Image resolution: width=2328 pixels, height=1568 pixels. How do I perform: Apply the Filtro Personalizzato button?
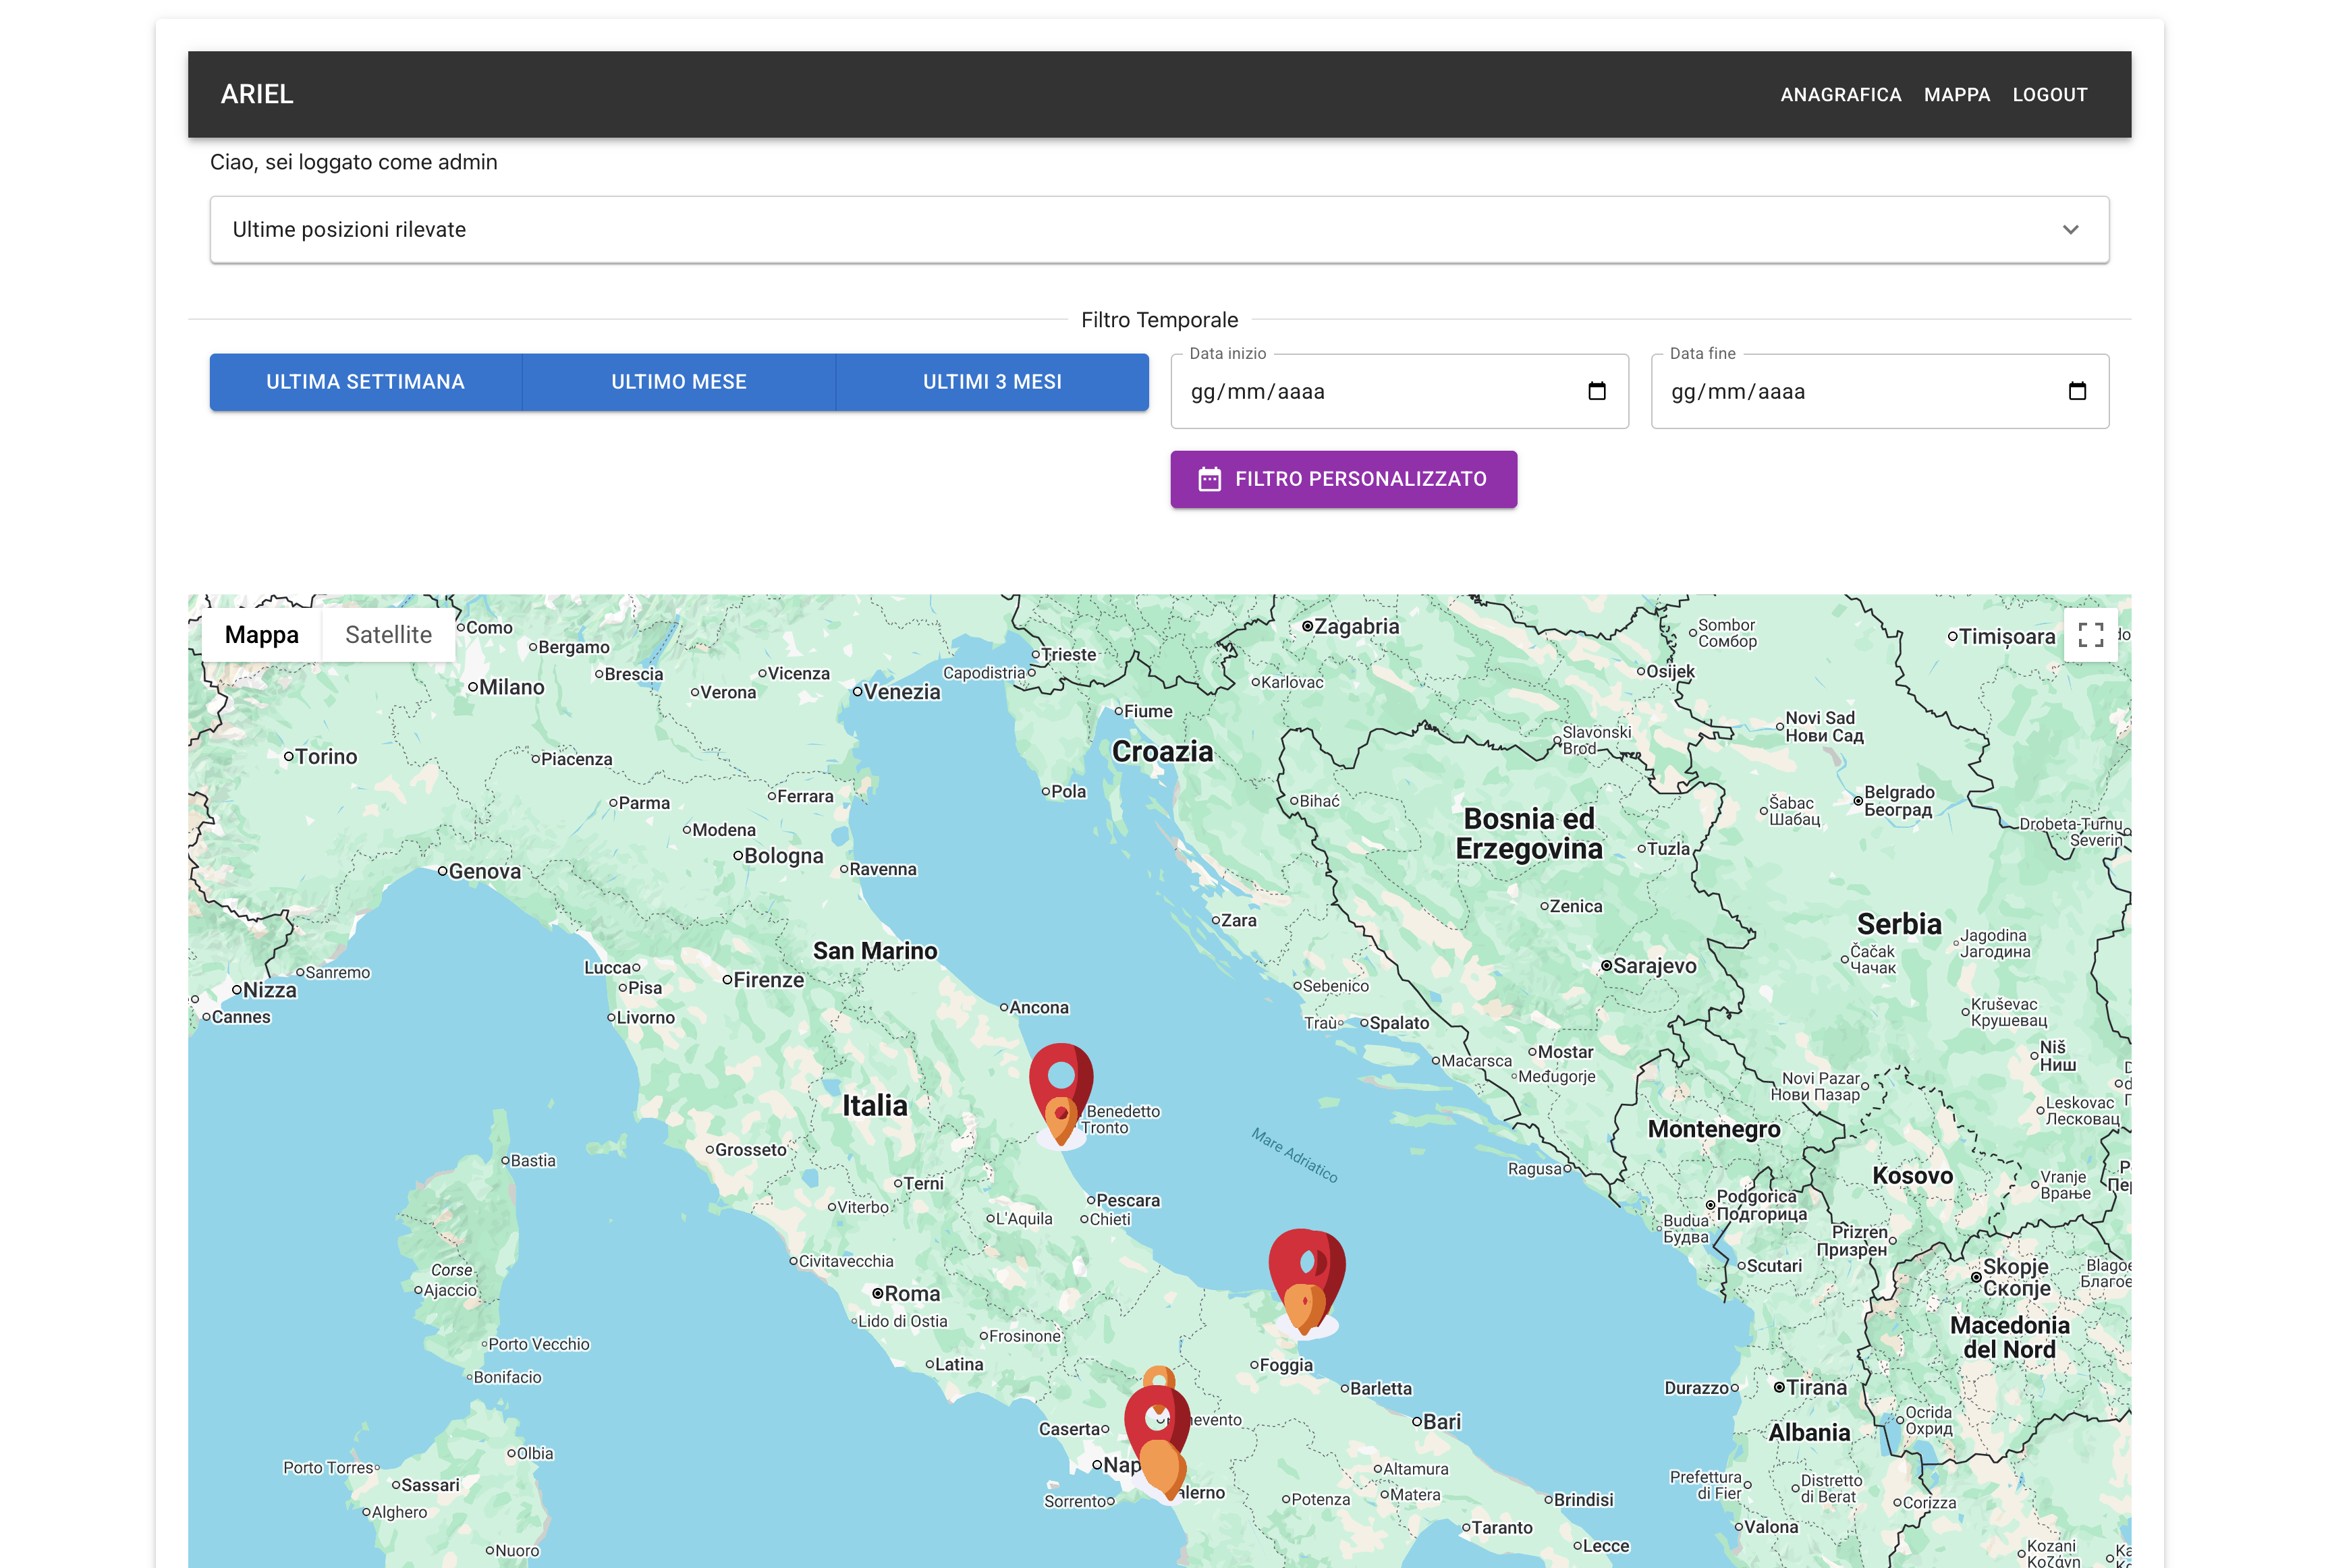(x=1343, y=479)
